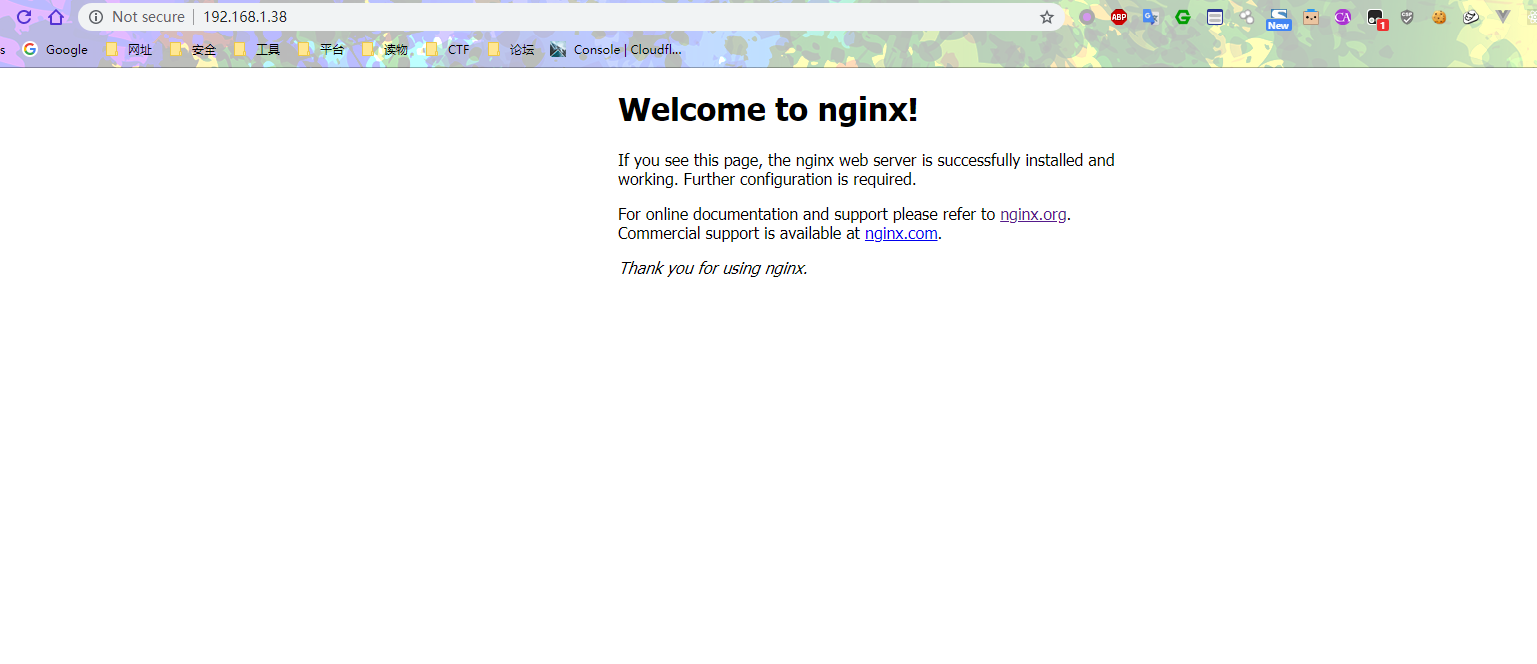Open the Google Translate extension
Image resolution: width=1537 pixels, height=664 pixels.
pos(1151,17)
